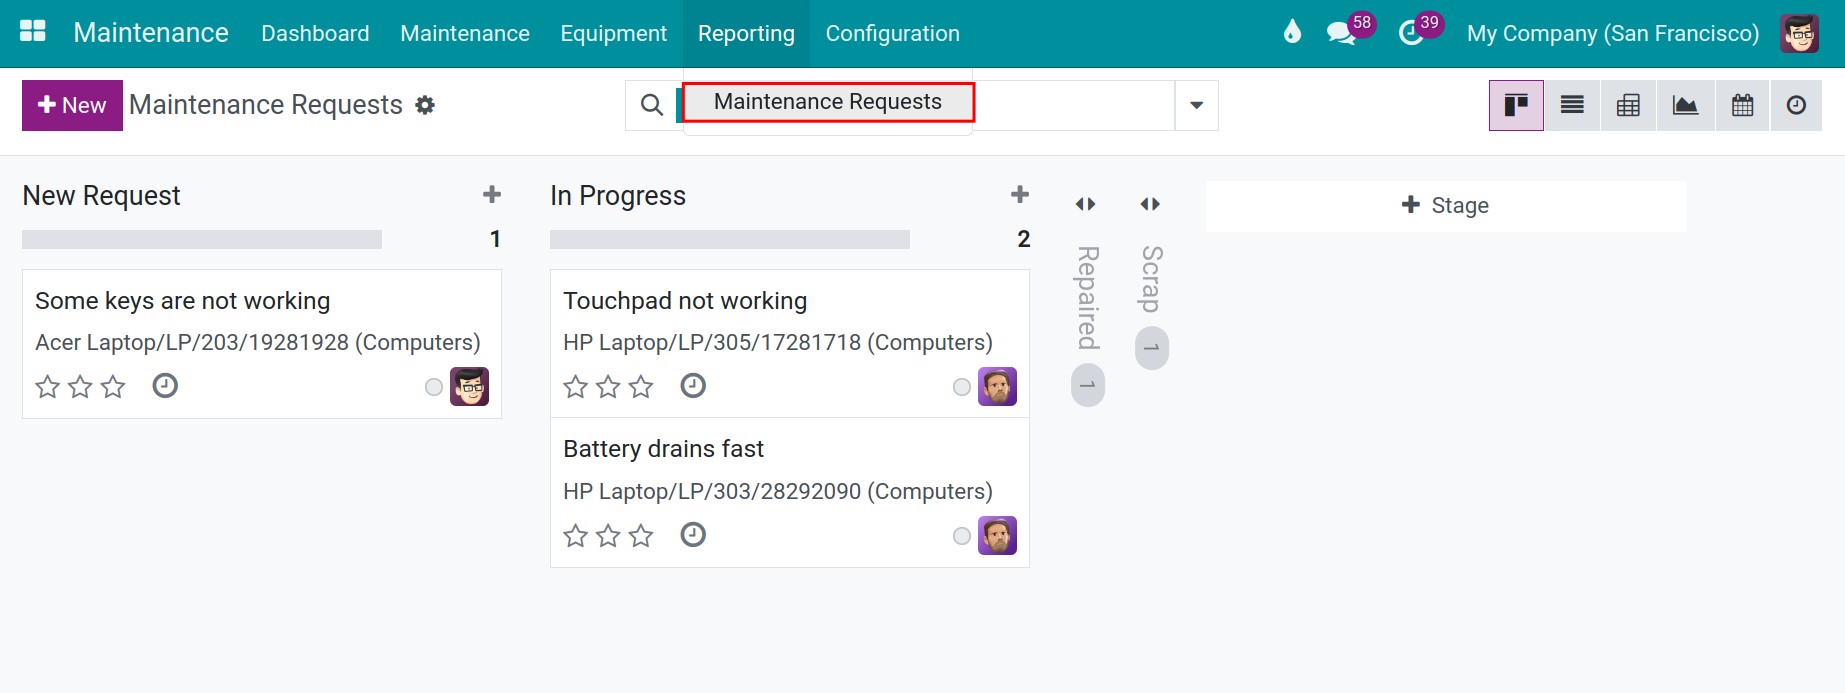Expand the folded Scrap stage column

[x=1151, y=204]
